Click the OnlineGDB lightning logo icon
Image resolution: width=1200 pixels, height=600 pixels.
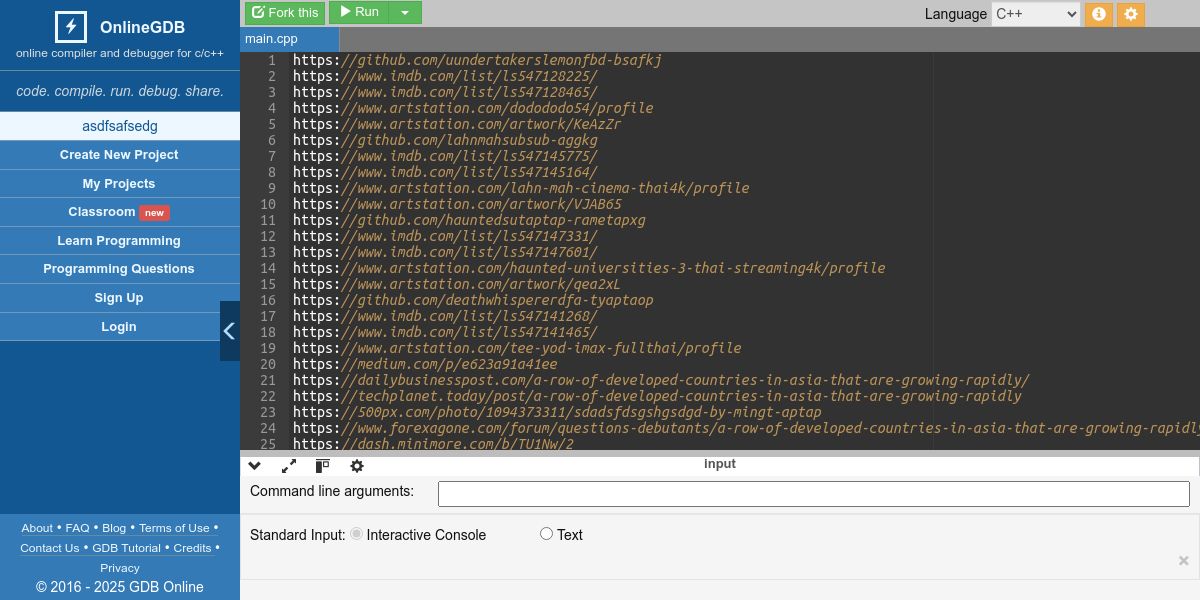69,27
